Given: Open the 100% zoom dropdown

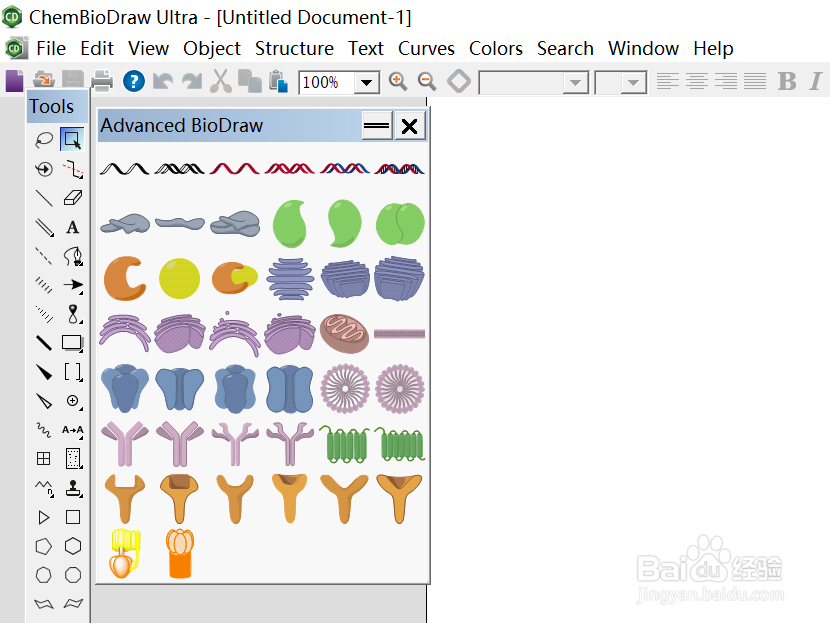Looking at the screenshot, I should [366, 83].
